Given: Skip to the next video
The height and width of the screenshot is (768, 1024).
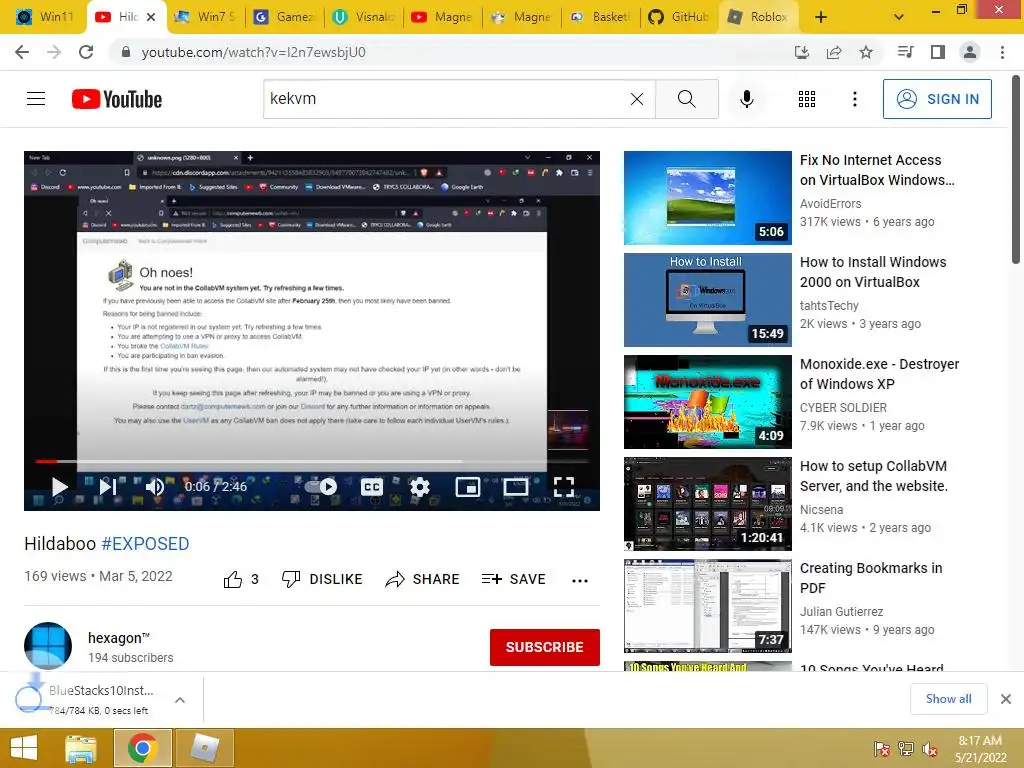Looking at the screenshot, I should point(108,486).
